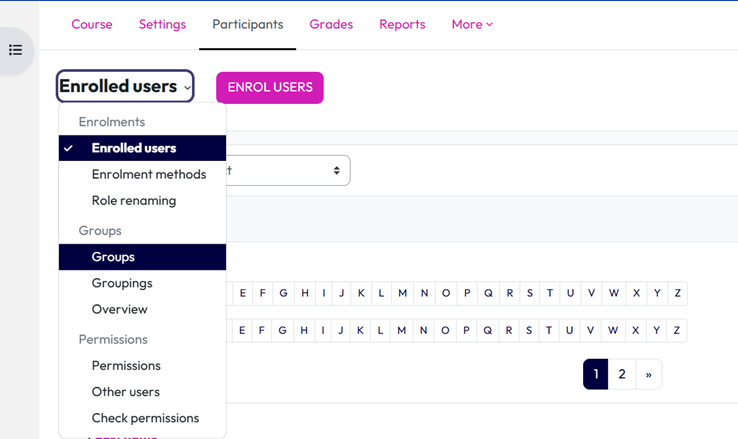Choose the Permissions menu item
Viewport: 738px width, 439px height.
(x=142, y=366)
